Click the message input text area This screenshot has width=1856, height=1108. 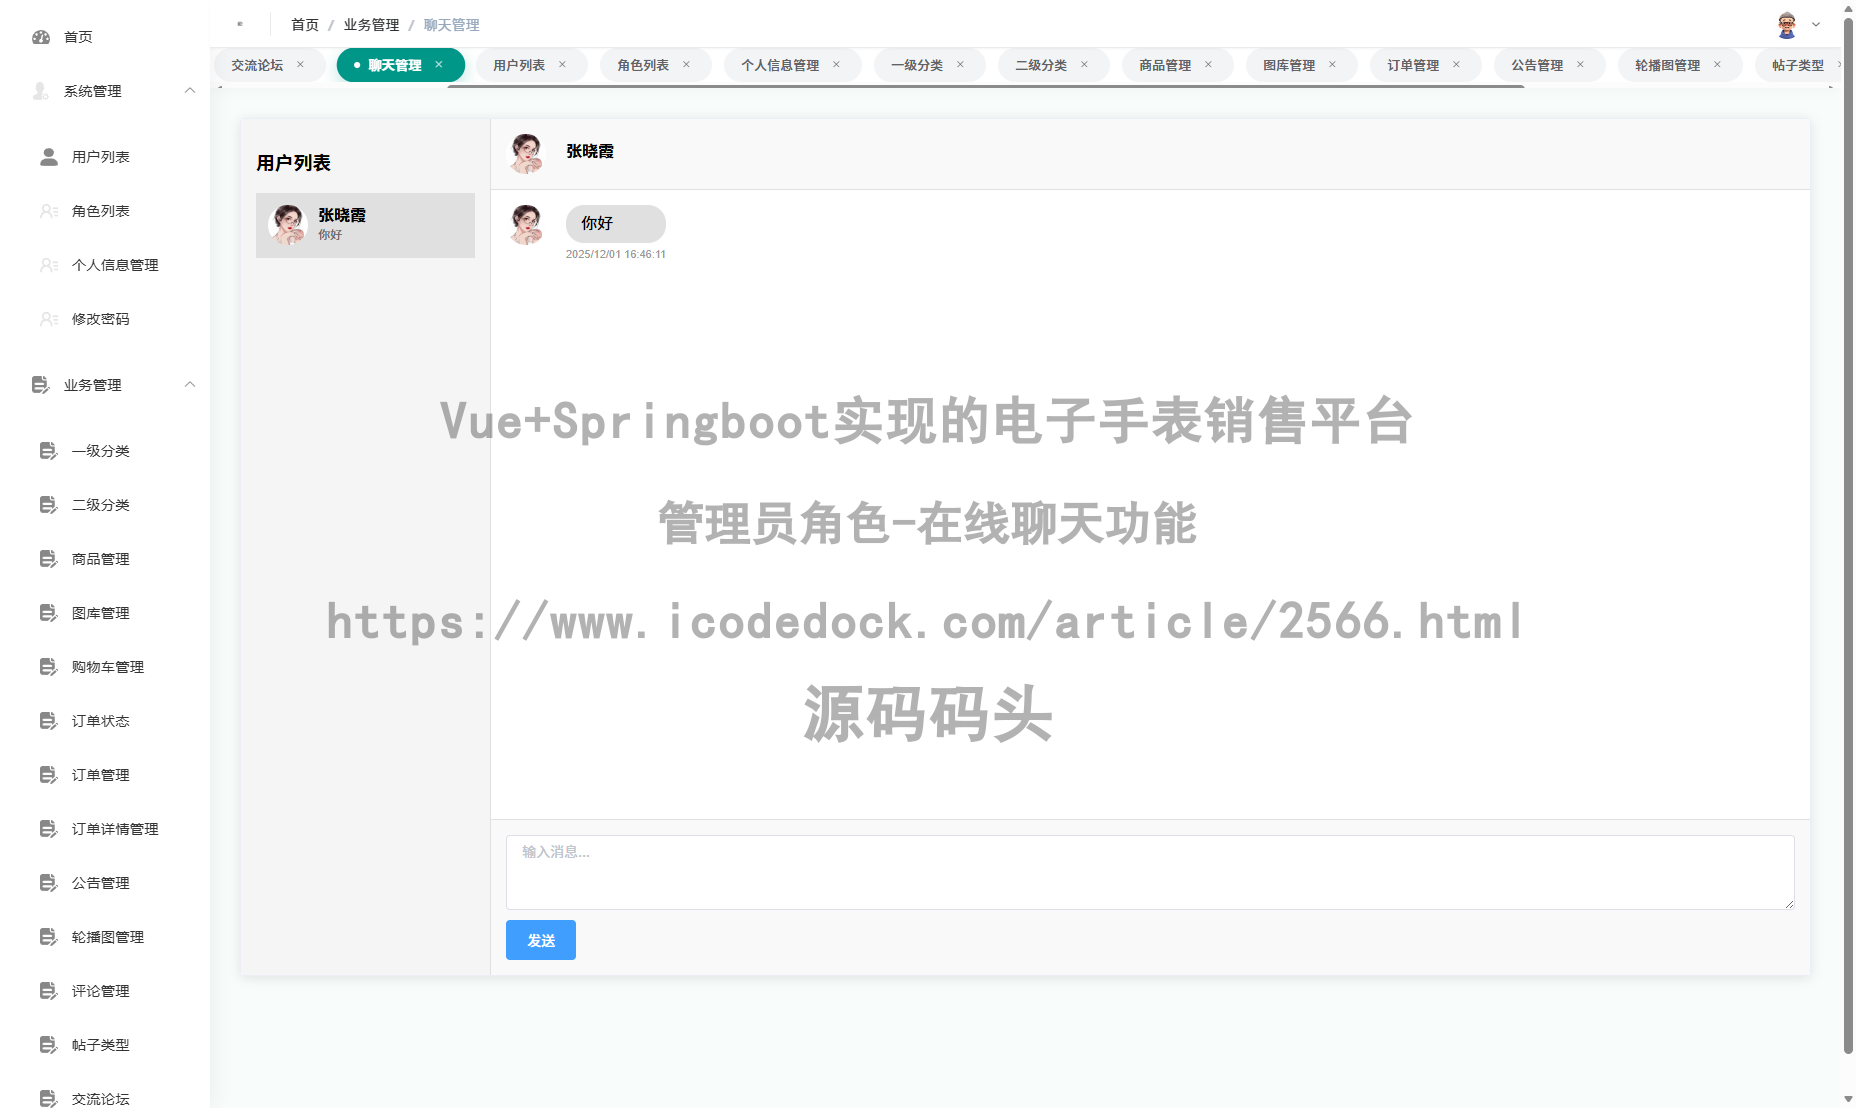click(x=1149, y=872)
